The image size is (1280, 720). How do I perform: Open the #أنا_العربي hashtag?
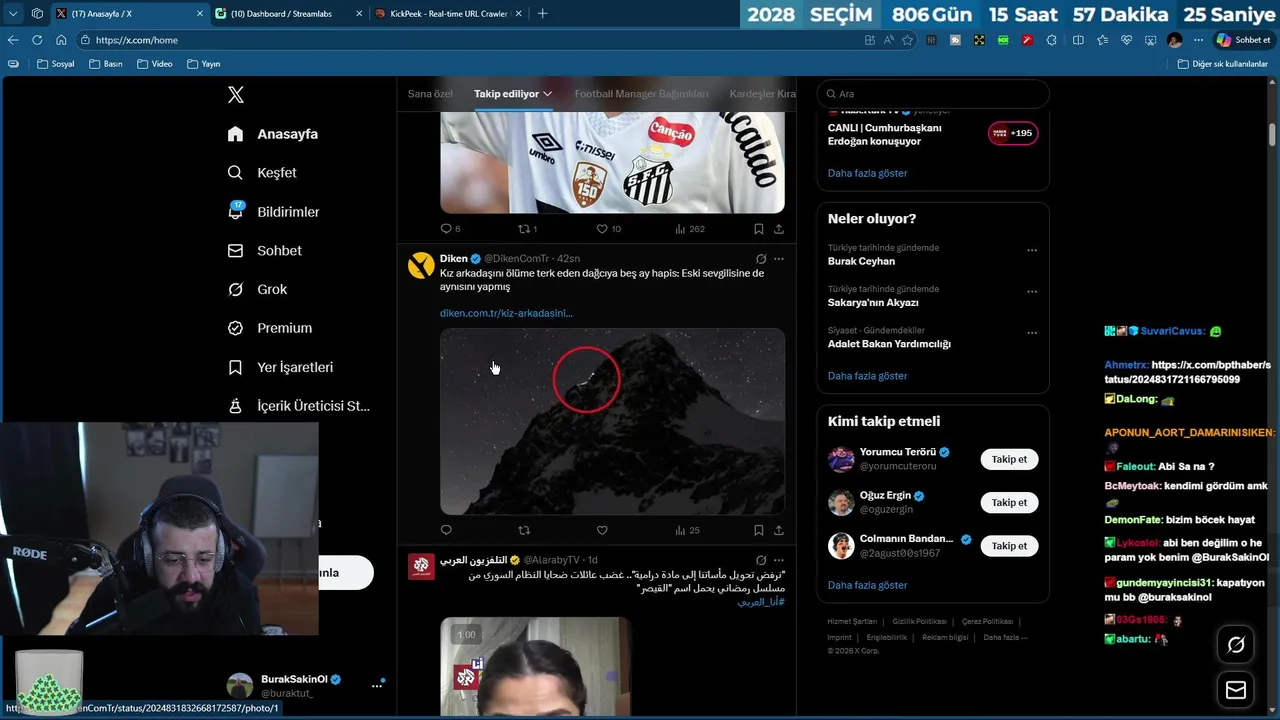[x=761, y=602]
